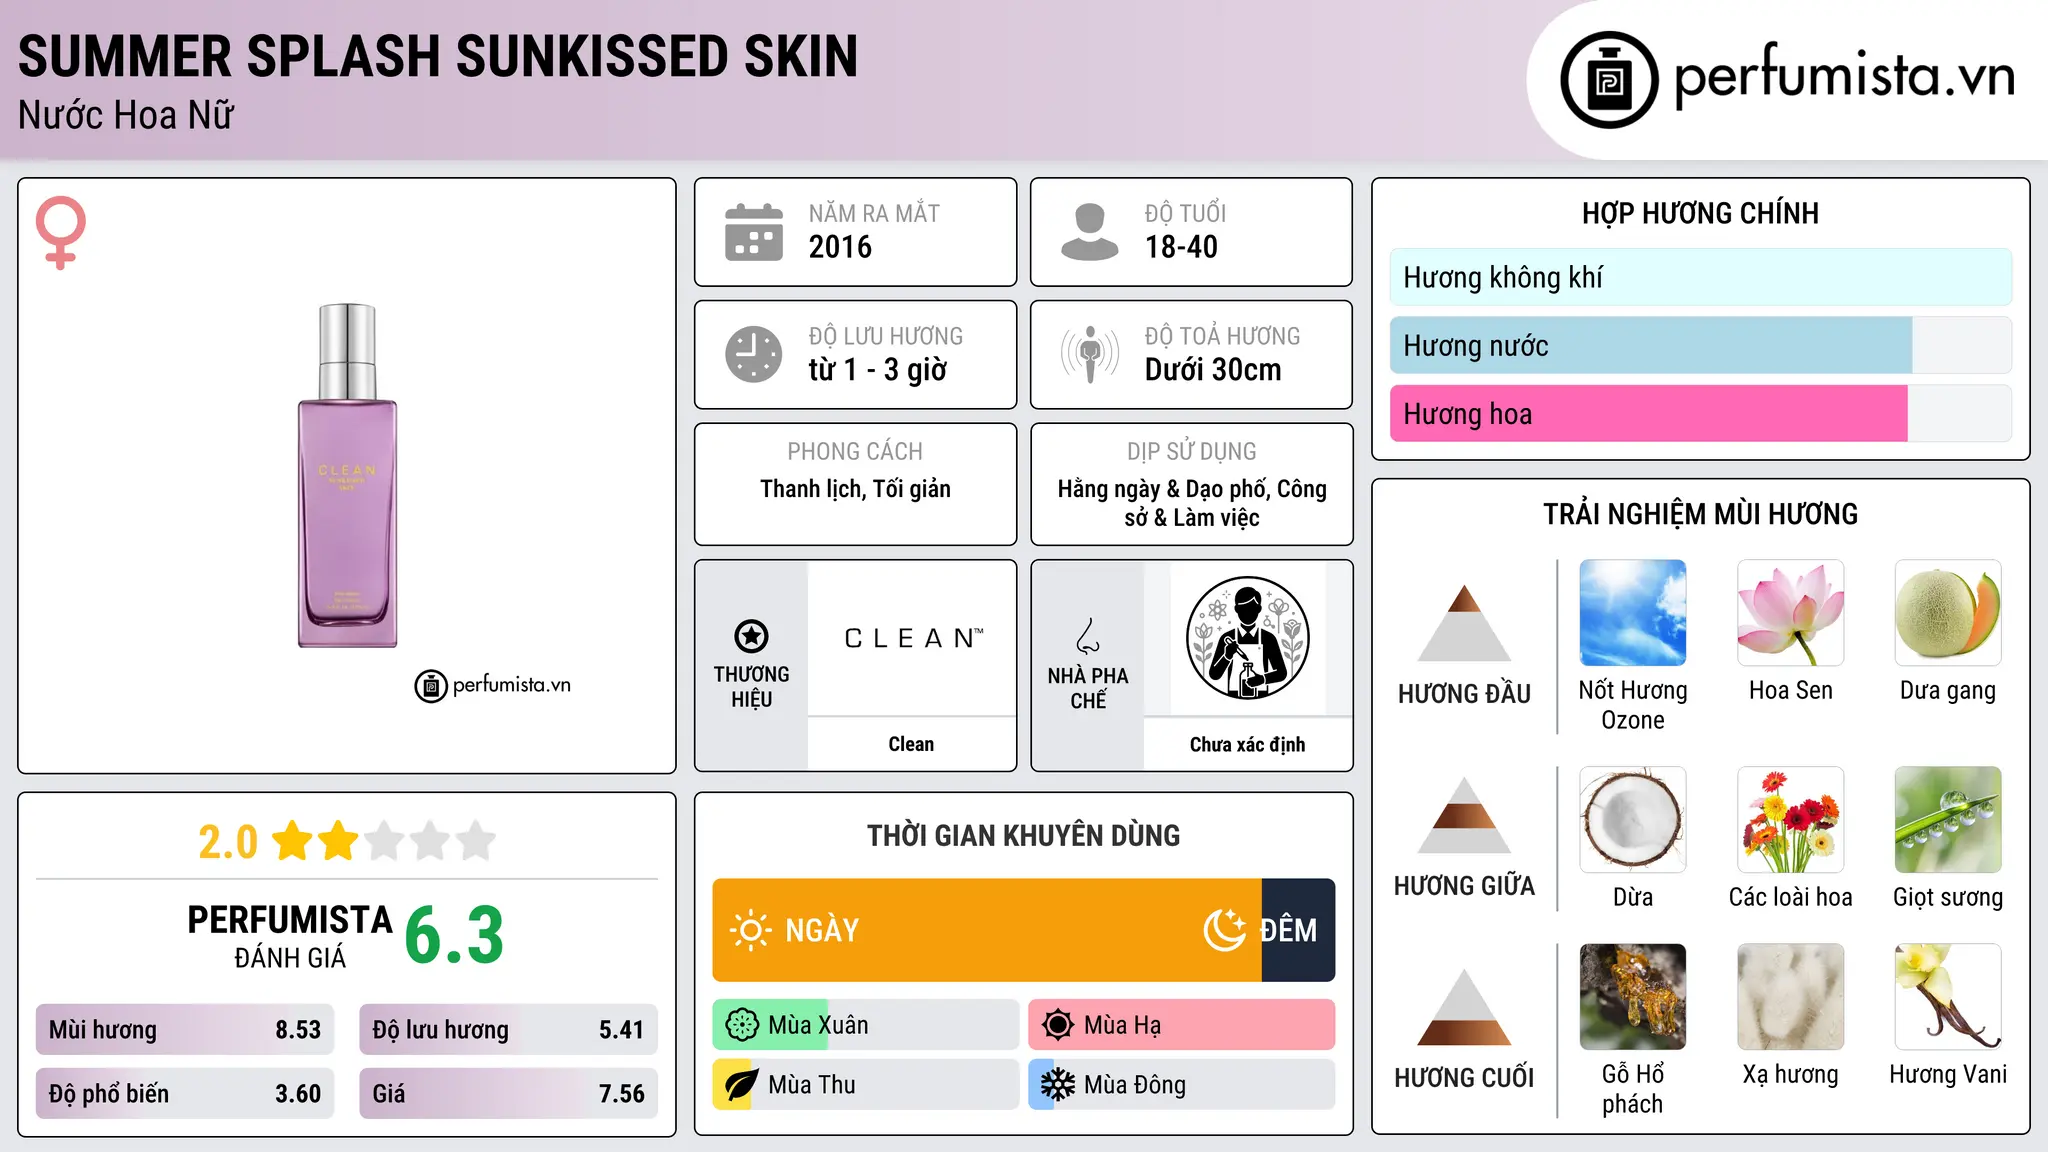Click the pink female gender symbol
This screenshot has width=2048, height=1152.
[61, 232]
